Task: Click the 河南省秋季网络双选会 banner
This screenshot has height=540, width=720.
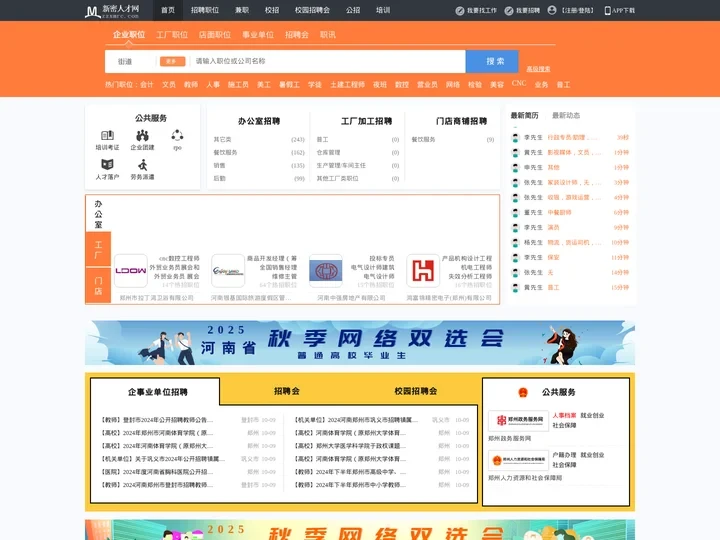Action: [360, 343]
